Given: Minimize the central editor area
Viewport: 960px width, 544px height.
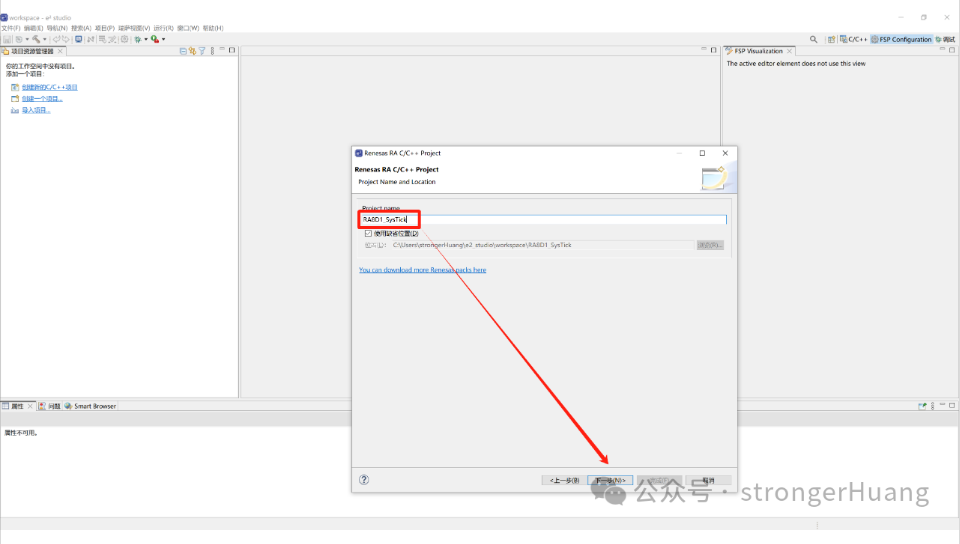Looking at the screenshot, I should click(x=703, y=50).
